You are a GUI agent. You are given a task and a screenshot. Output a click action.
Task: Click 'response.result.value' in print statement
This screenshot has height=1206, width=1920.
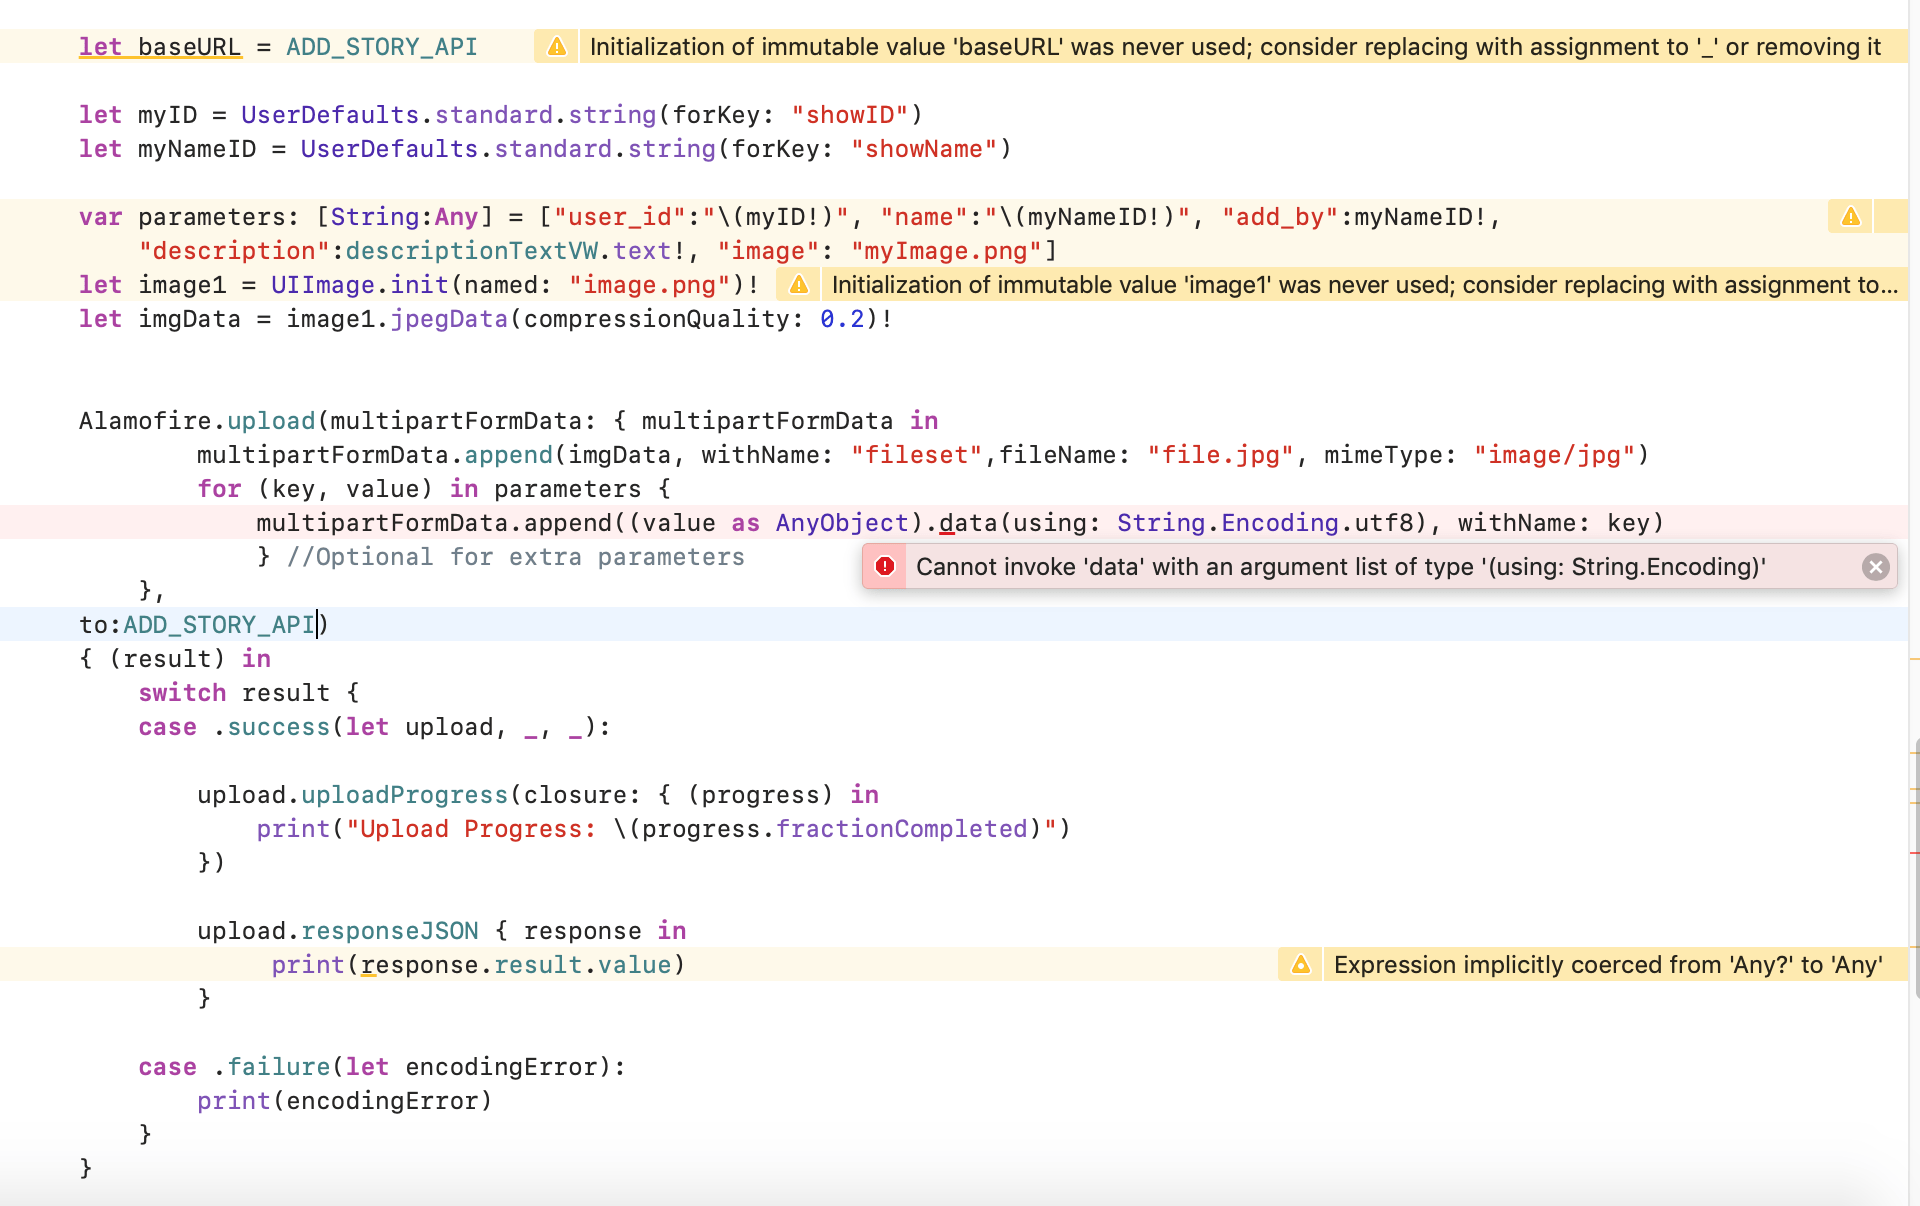tap(516, 965)
